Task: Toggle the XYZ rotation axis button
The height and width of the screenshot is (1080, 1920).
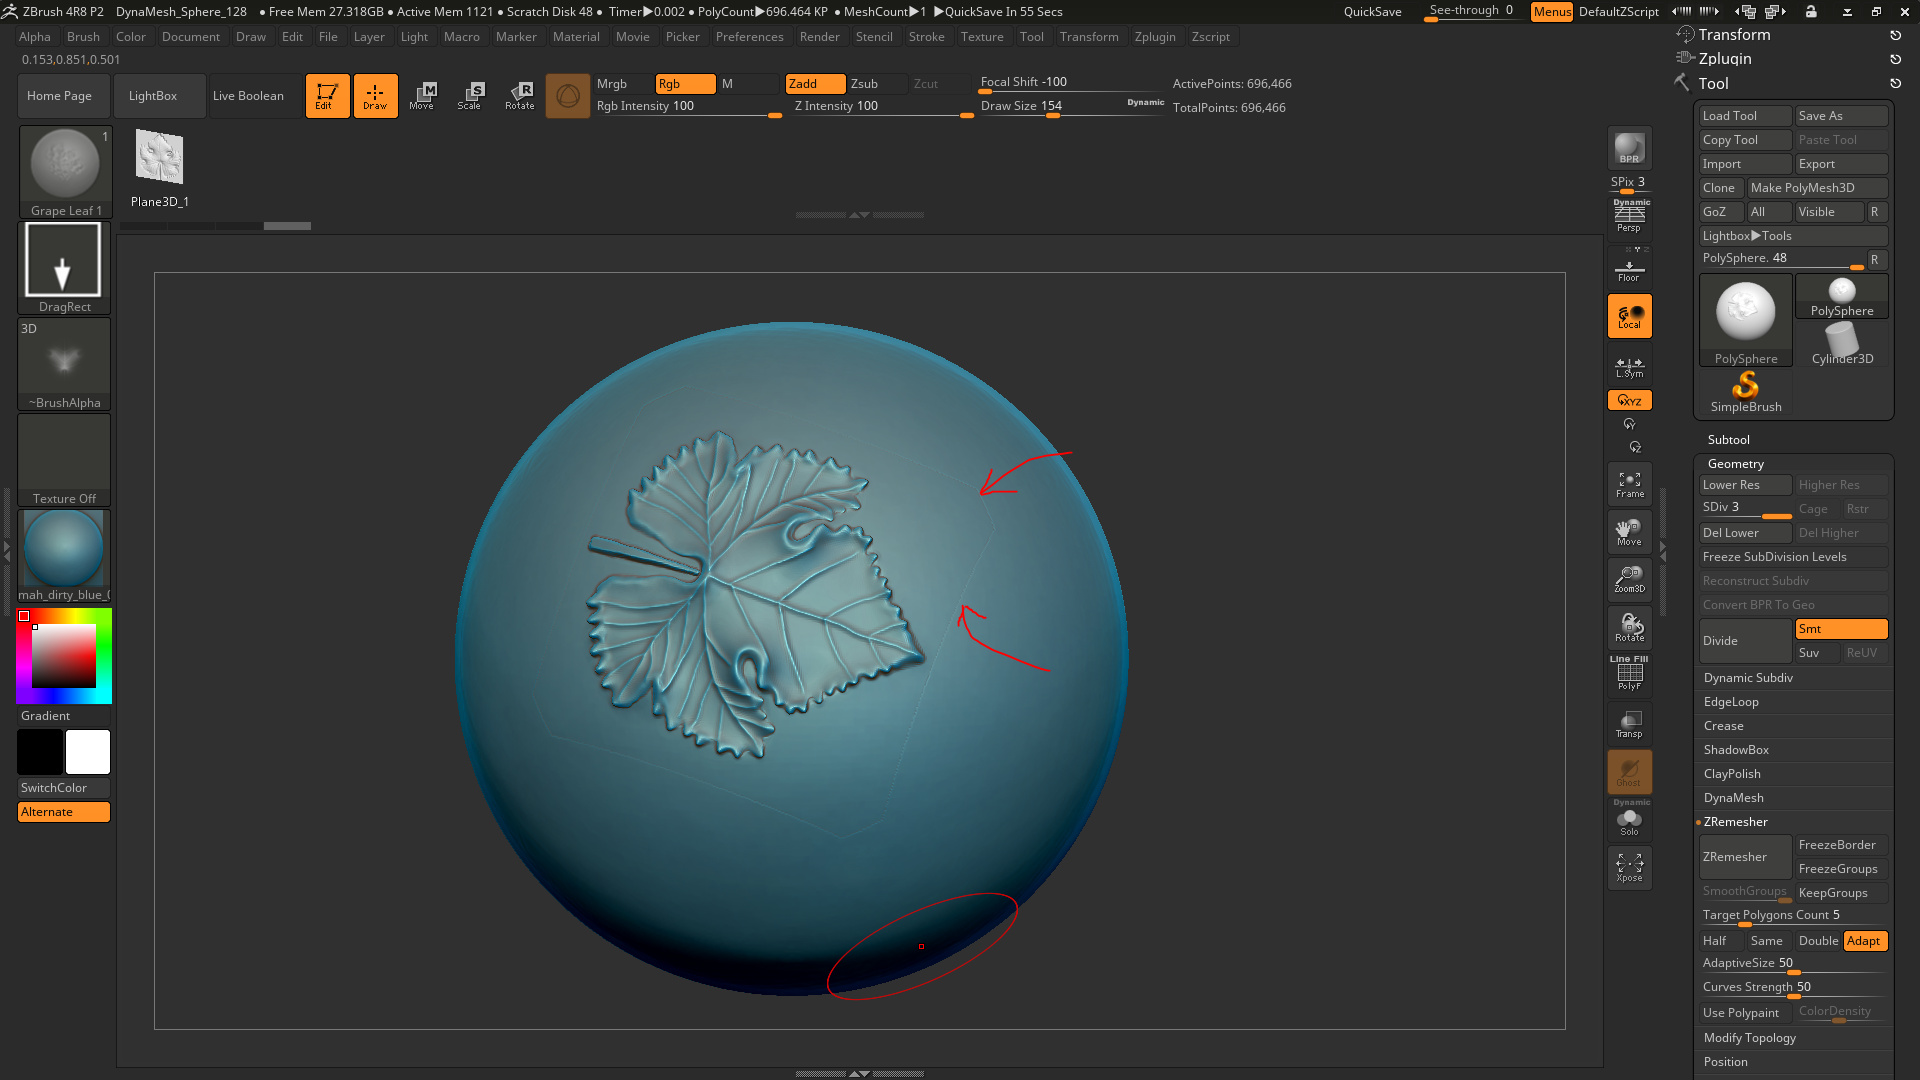Action: (1629, 400)
